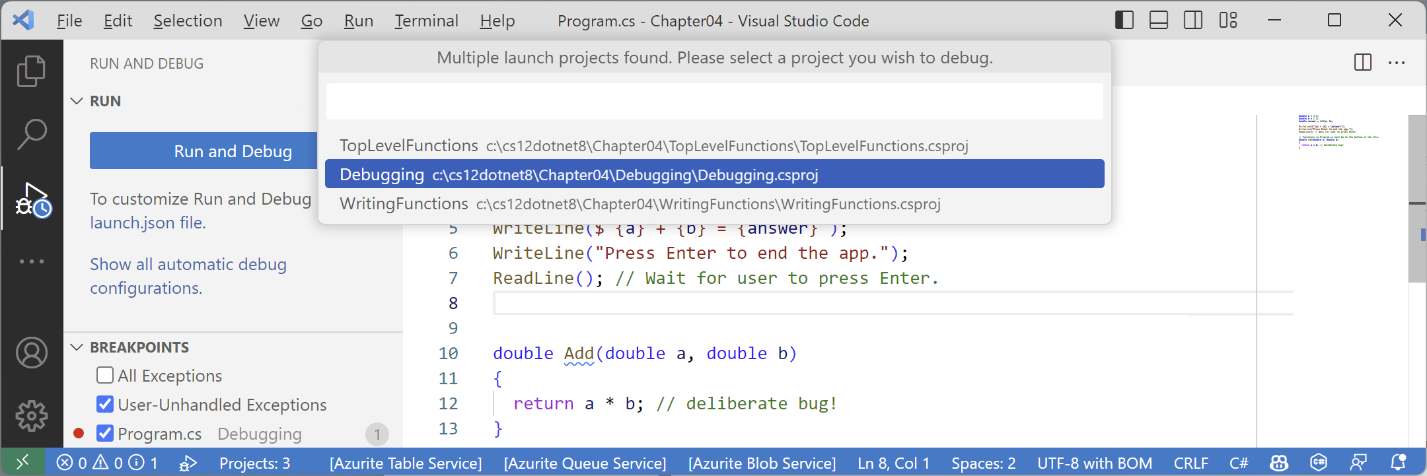Open the launch.json file link
The height and width of the screenshot is (476, 1427).
pos(147,223)
